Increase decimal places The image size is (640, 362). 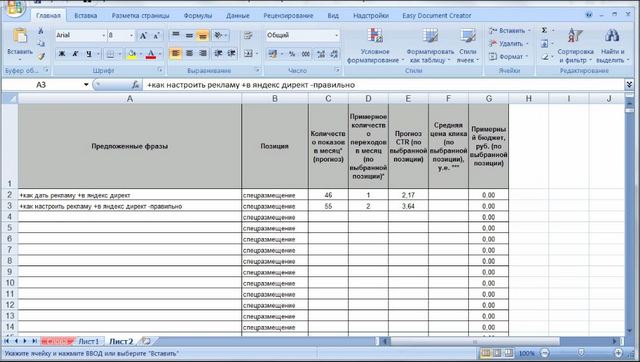pos(321,54)
